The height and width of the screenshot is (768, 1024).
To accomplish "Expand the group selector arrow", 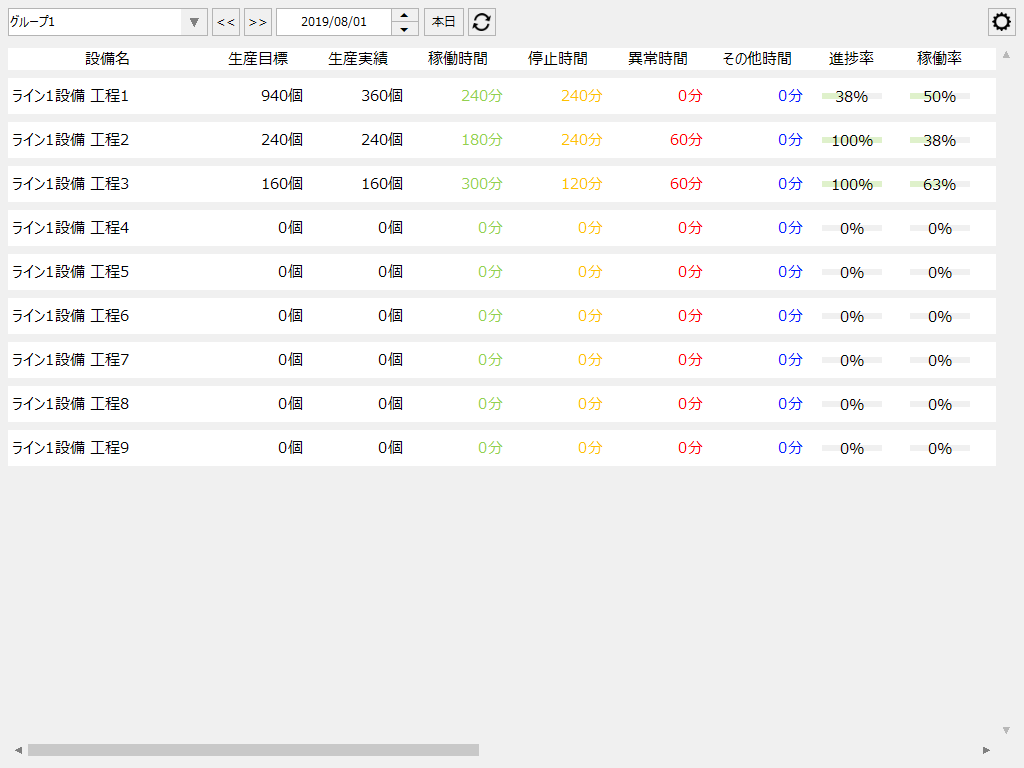I will [x=193, y=21].
